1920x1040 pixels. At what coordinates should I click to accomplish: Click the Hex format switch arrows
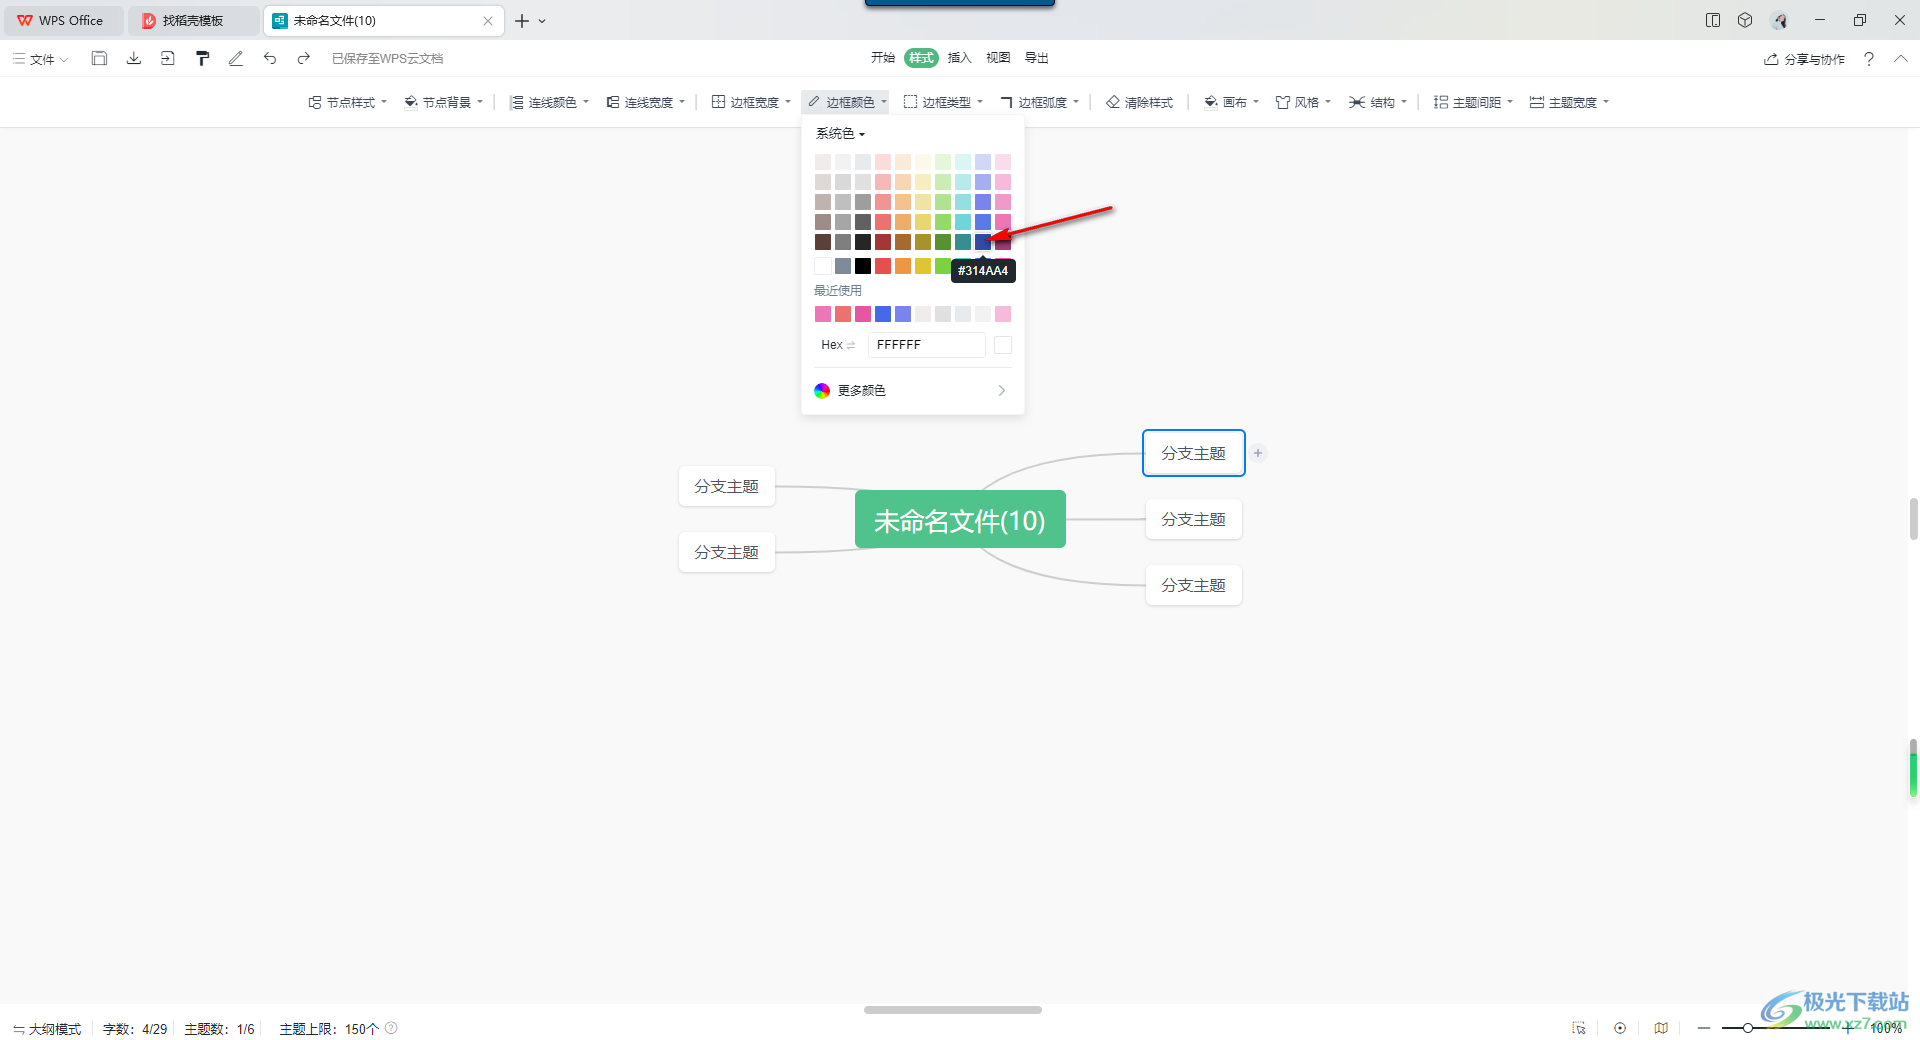click(851, 345)
